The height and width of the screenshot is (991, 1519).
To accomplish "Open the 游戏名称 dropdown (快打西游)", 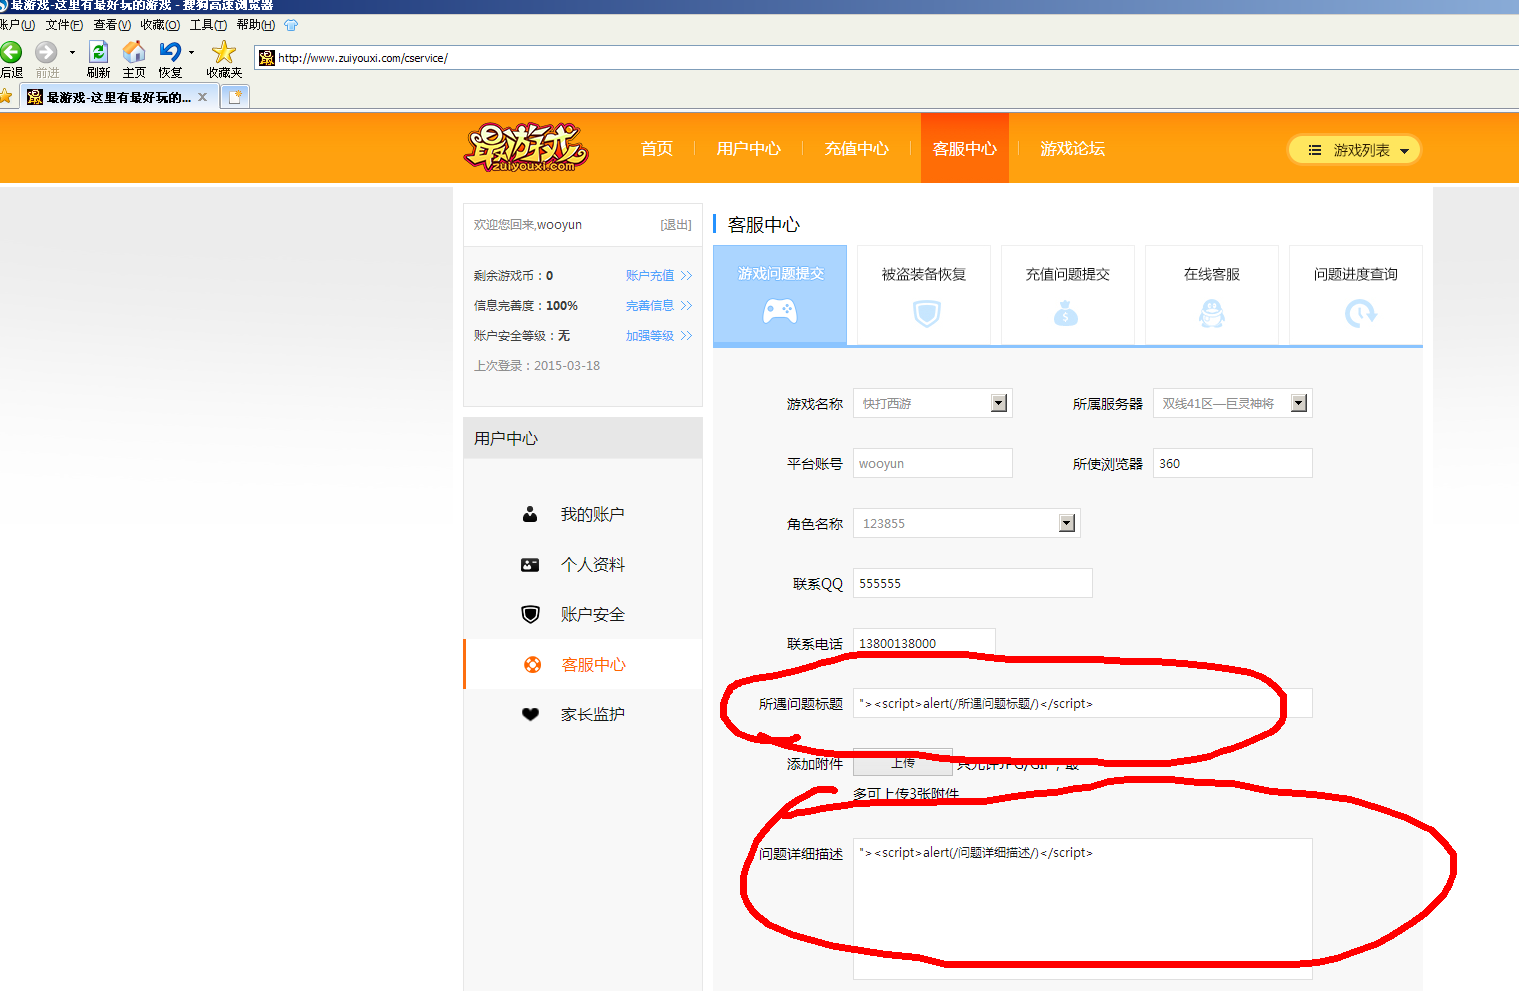I will pyautogui.click(x=933, y=403).
